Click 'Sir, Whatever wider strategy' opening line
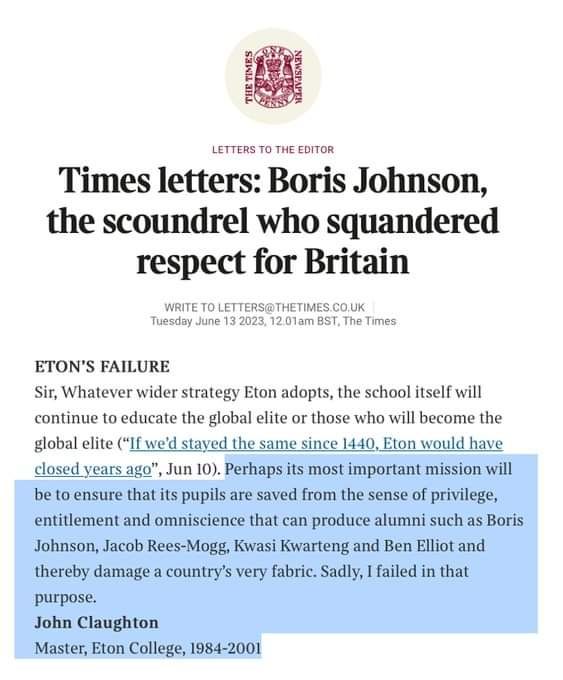Image resolution: width=563 pixels, height=680 pixels. [x=137, y=392]
